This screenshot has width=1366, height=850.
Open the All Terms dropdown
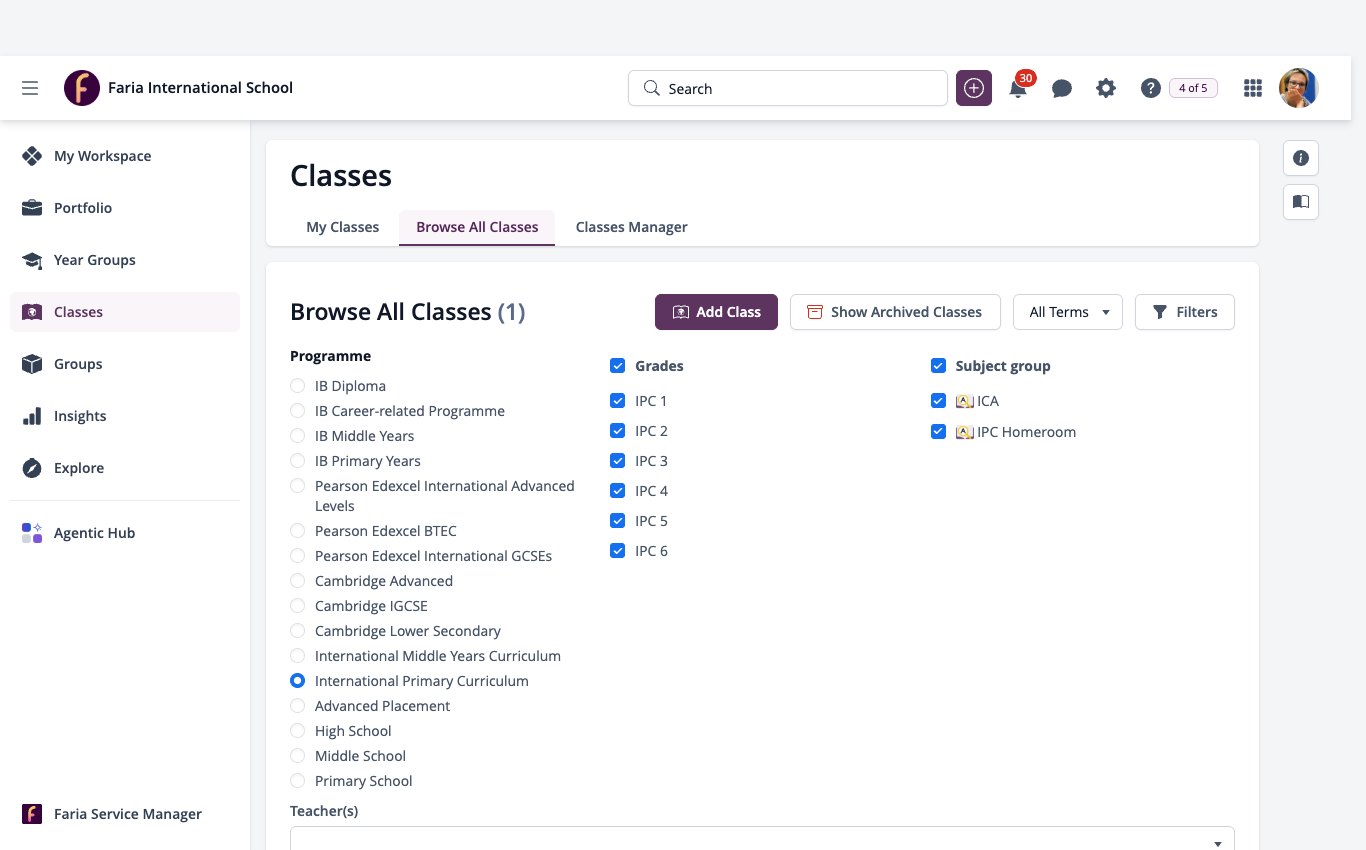point(1068,312)
